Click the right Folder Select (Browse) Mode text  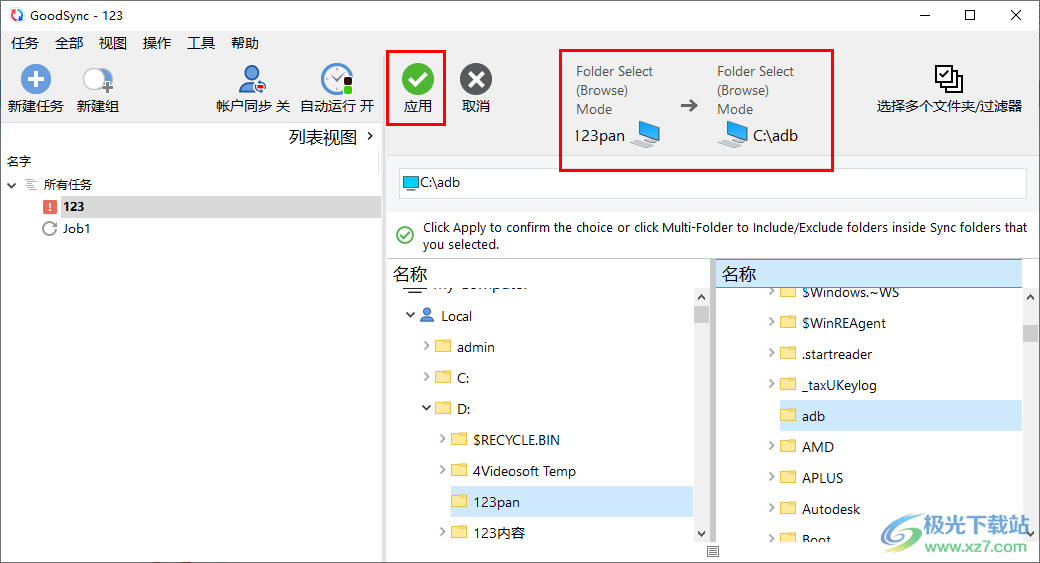[755, 90]
